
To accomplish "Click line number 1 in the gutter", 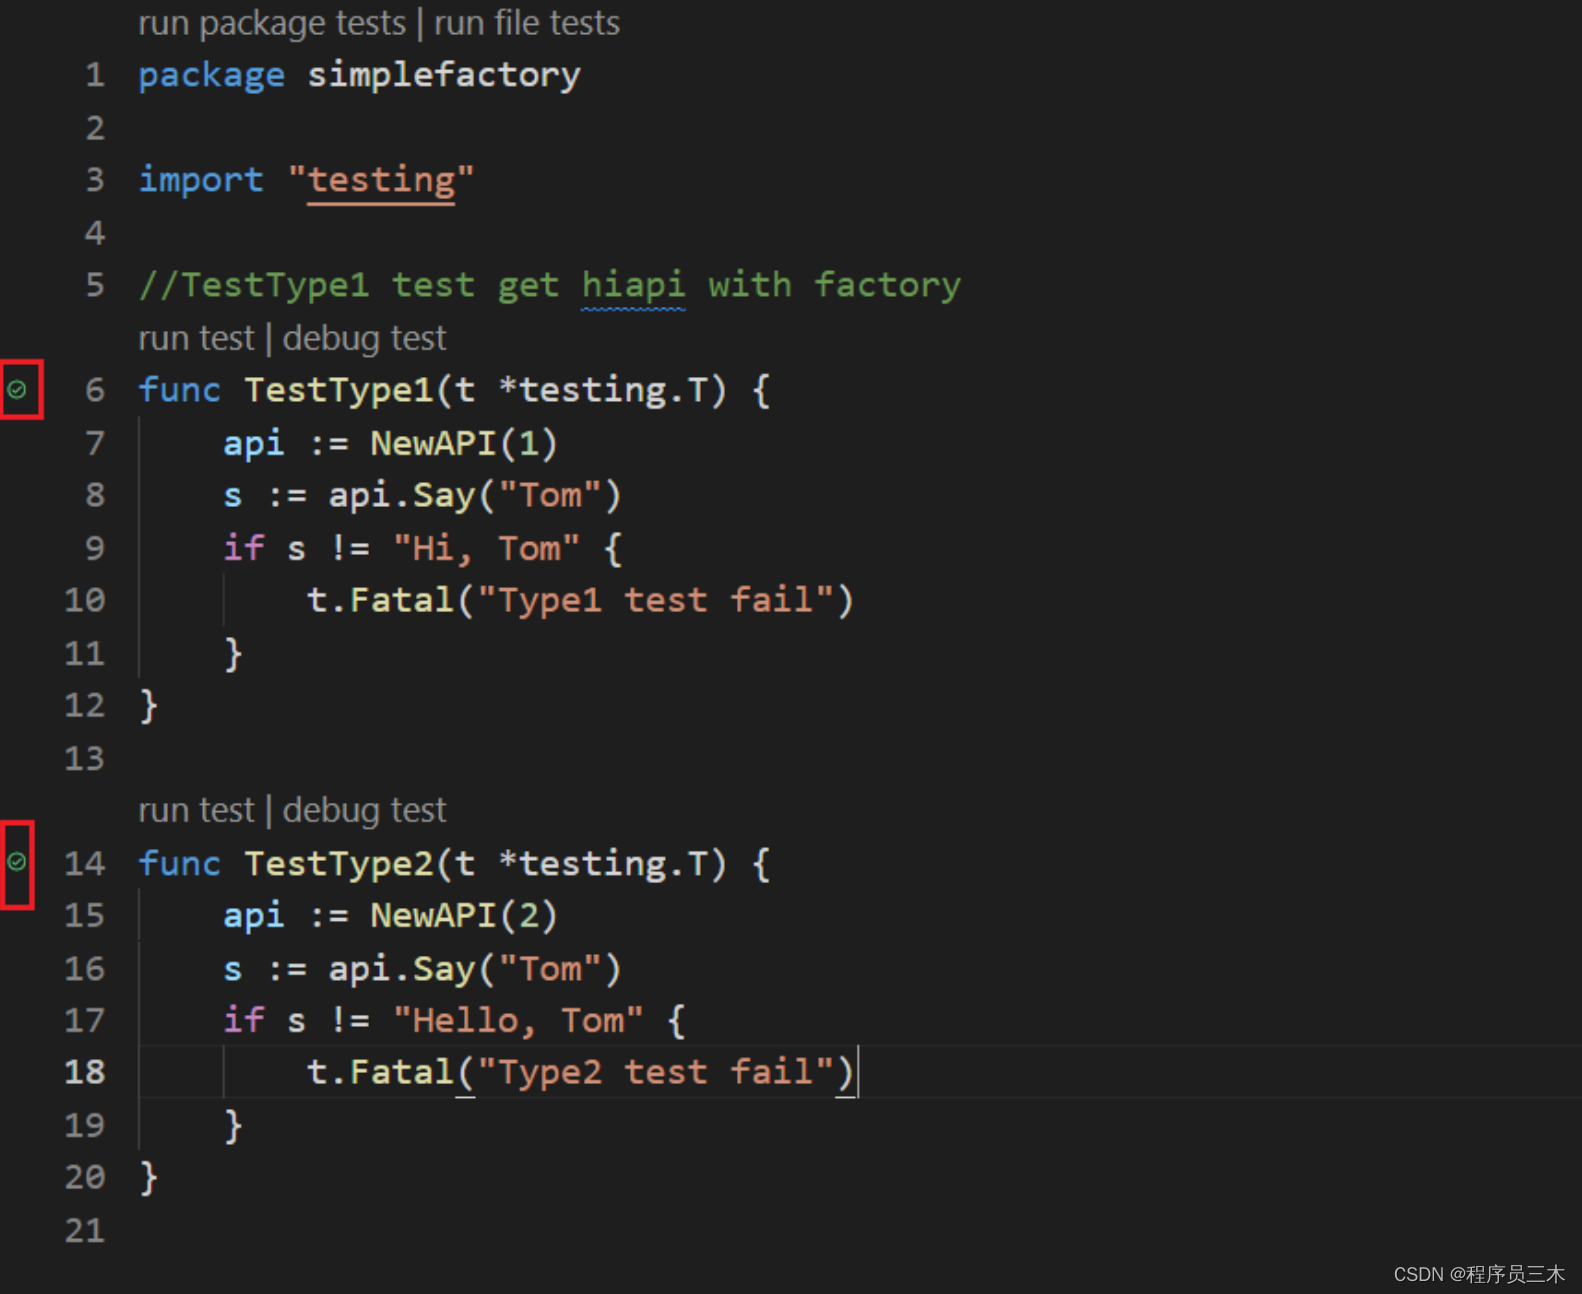I will [x=95, y=75].
